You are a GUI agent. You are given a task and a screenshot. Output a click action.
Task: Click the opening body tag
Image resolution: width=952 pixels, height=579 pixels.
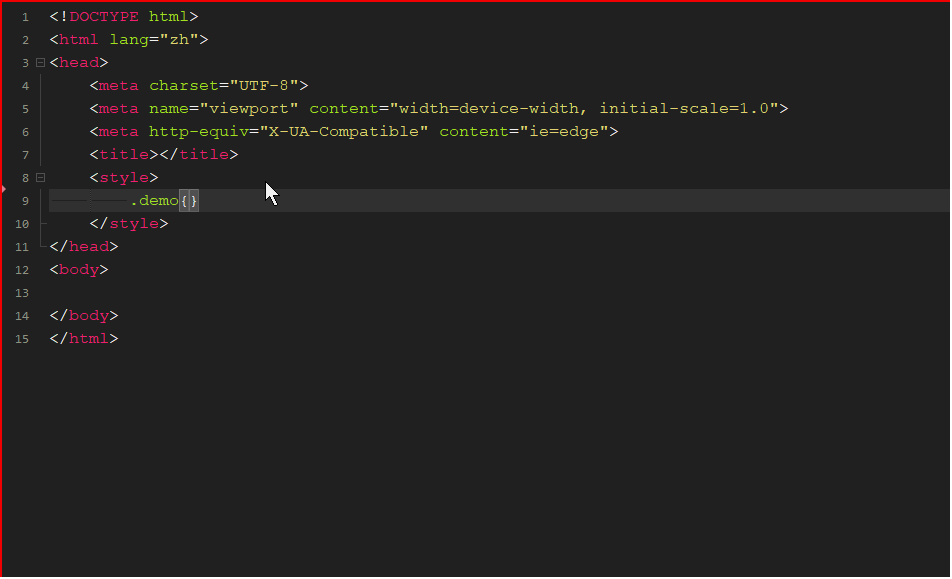79,270
